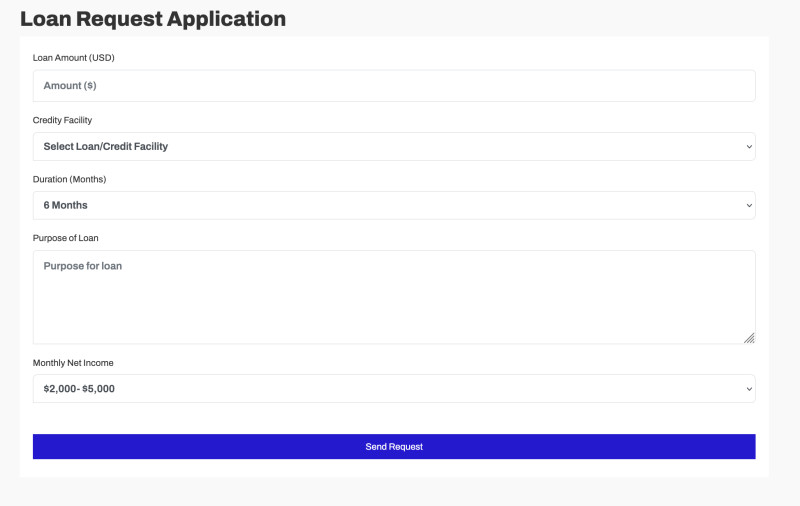Click the resize handle of Purpose textarea
Viewport: 800px width, 506px height.
[749, 338]
